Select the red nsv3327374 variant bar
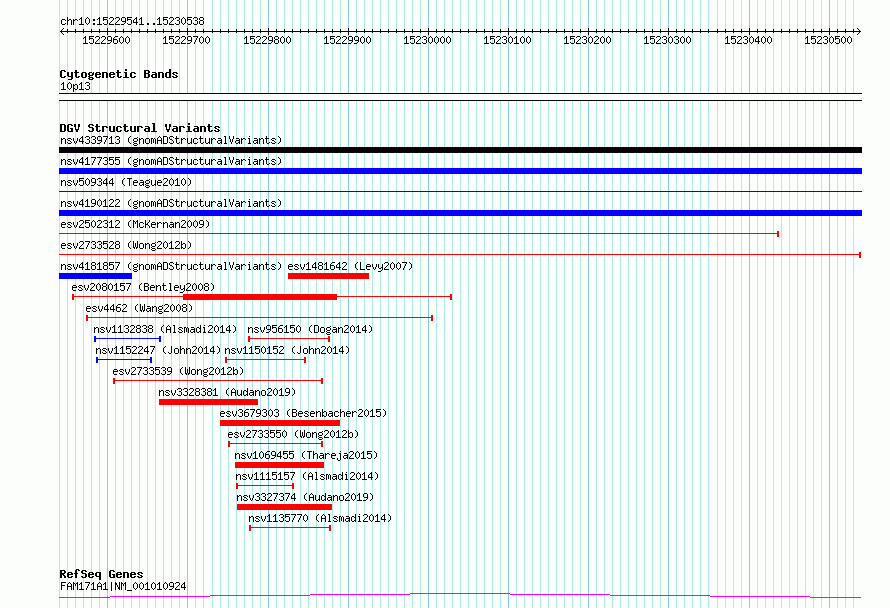 pyautogui.click(x=284, y=507)
